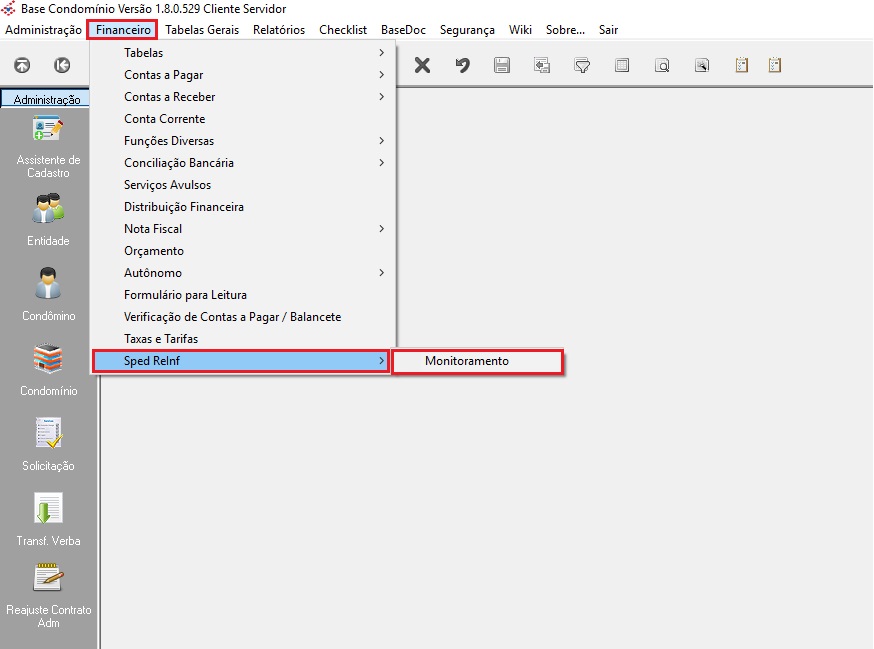This screenshot has width=874, height=649.
Task: Click the Financeiro menu
Action: pos(123,30)
